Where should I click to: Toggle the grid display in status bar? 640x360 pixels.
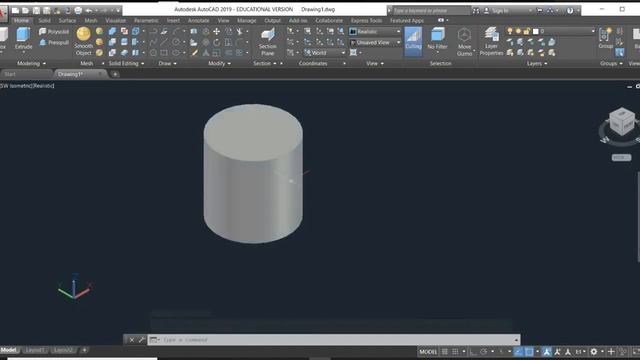click(445, 351)
